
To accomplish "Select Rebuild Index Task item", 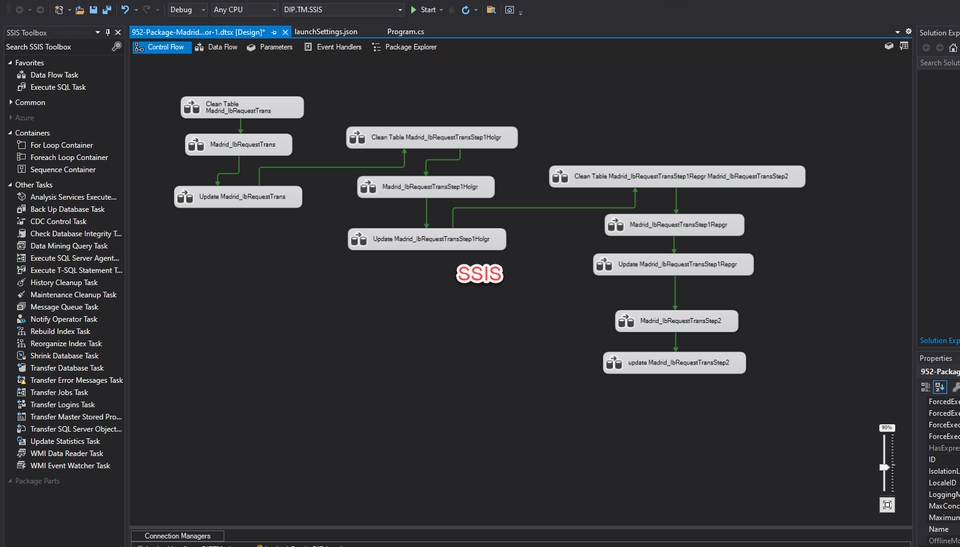I will coord(60,331).
